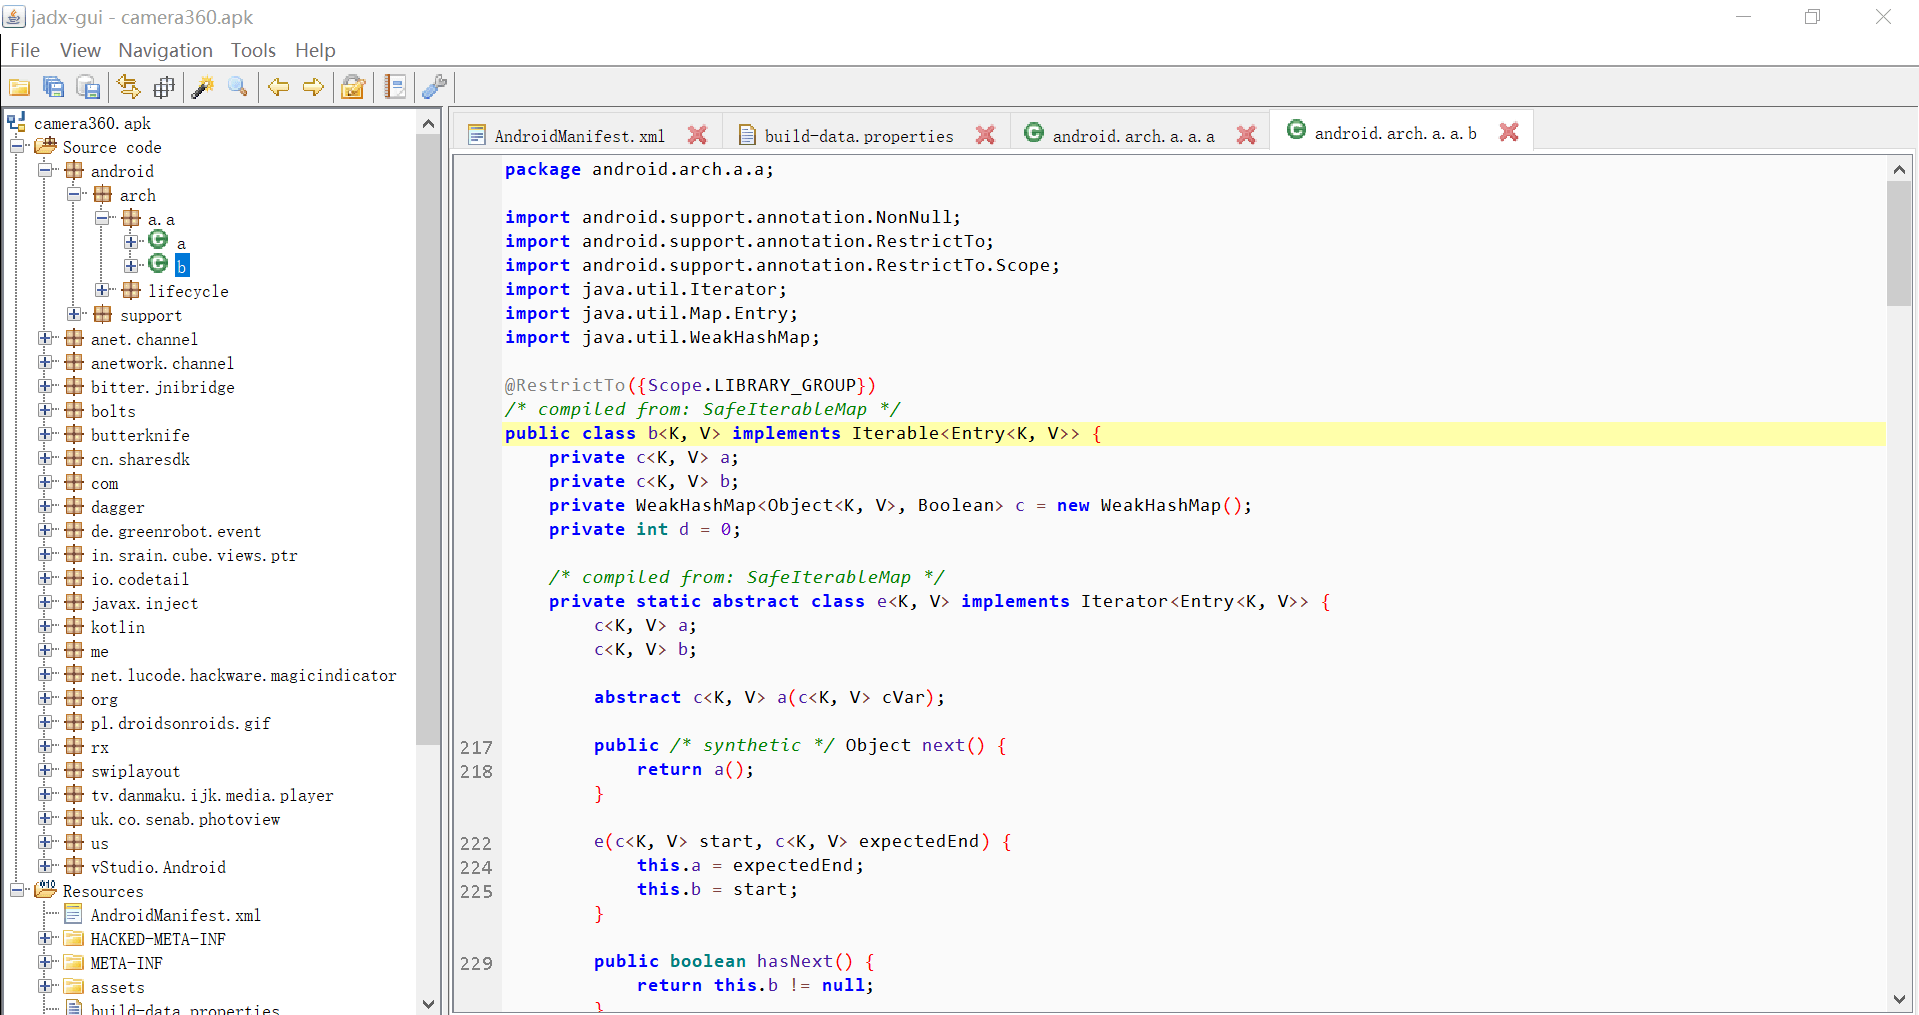Image resolution: width=1919 pixels, height=1015 pixels.
Task: Open Class search with magnifier icon
Action: pos(238,88)
